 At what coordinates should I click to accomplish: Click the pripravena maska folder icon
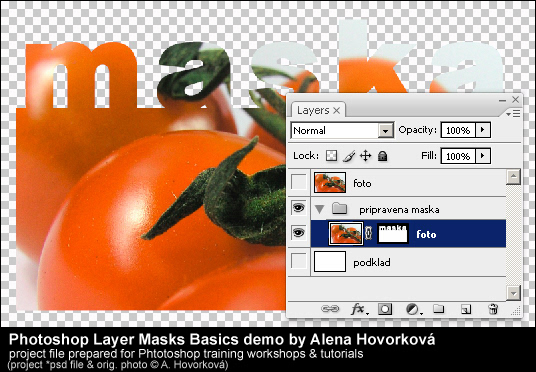(x=339, y=209)
